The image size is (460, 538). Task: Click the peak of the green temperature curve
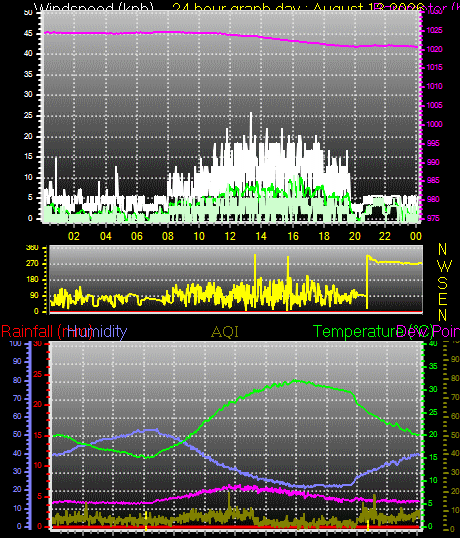coord(296,381)
